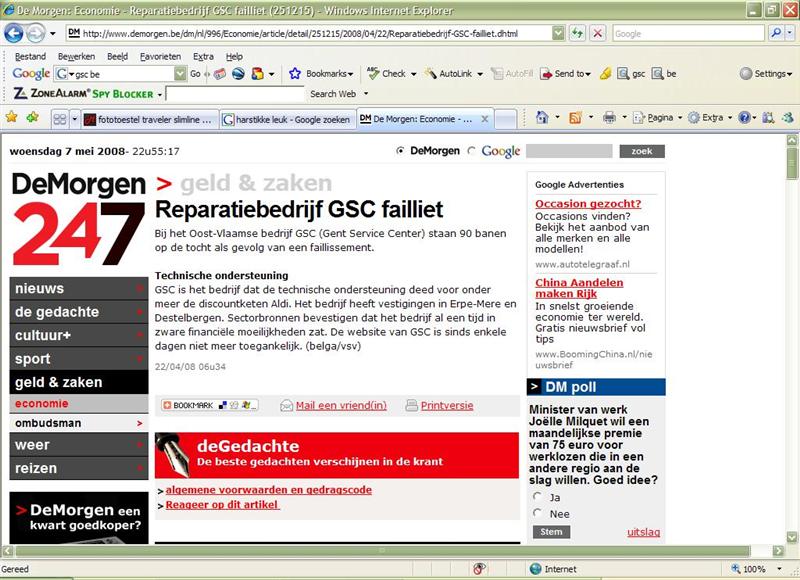Go back with the browser Back arrow

pos(14,34)
